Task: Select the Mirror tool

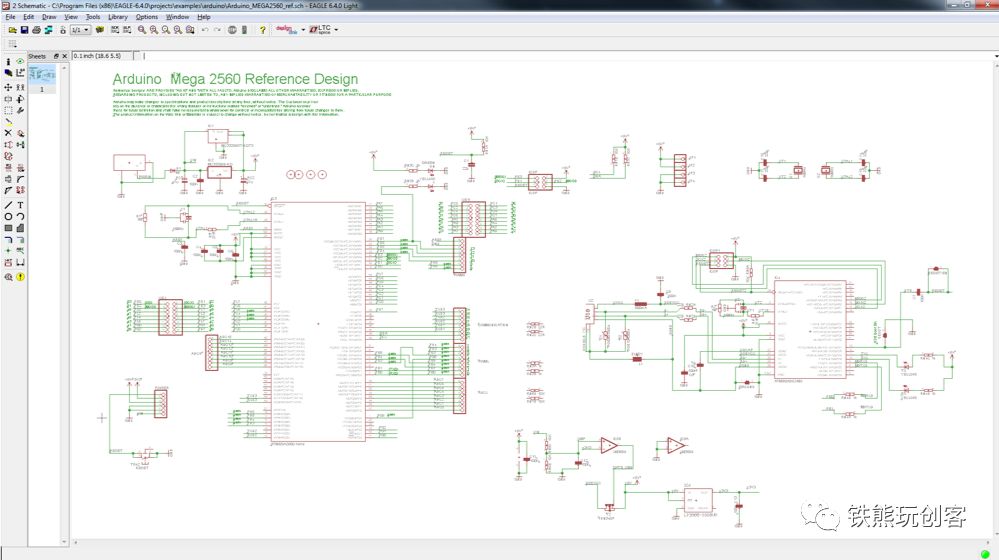Action: 8,99
